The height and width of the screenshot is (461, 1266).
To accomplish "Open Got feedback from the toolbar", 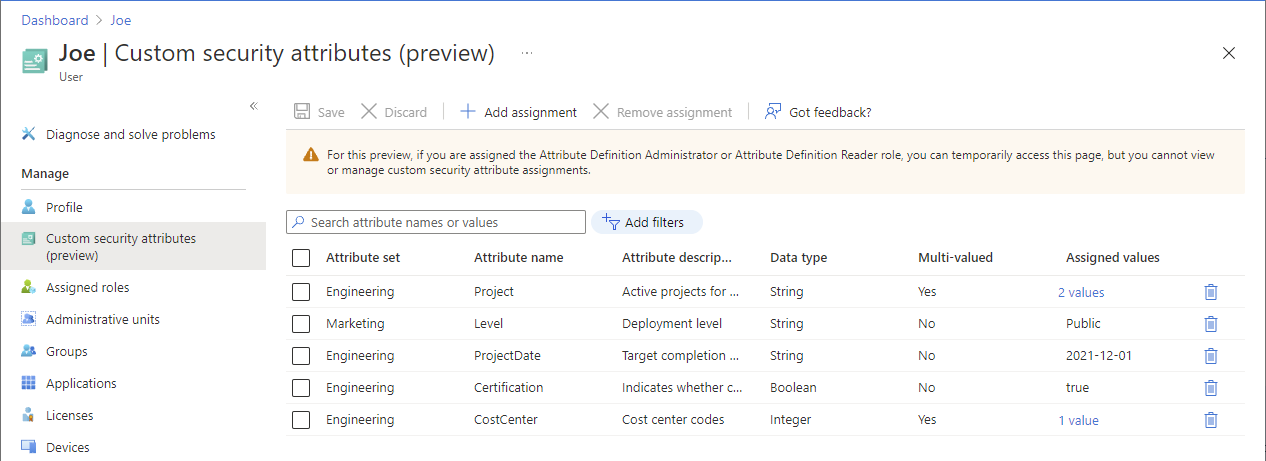I will click(818, 112).
